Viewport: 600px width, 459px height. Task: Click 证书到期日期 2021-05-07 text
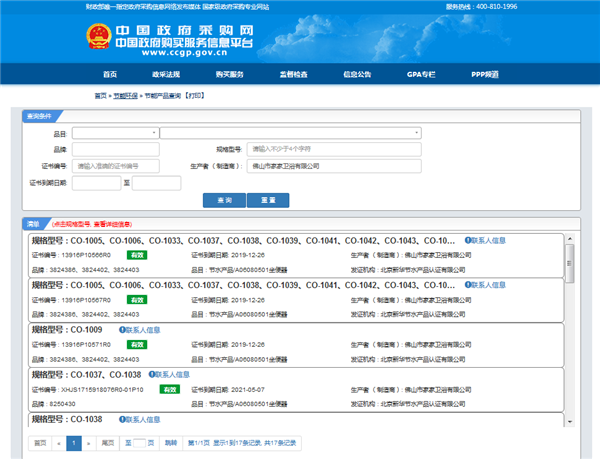228,390
